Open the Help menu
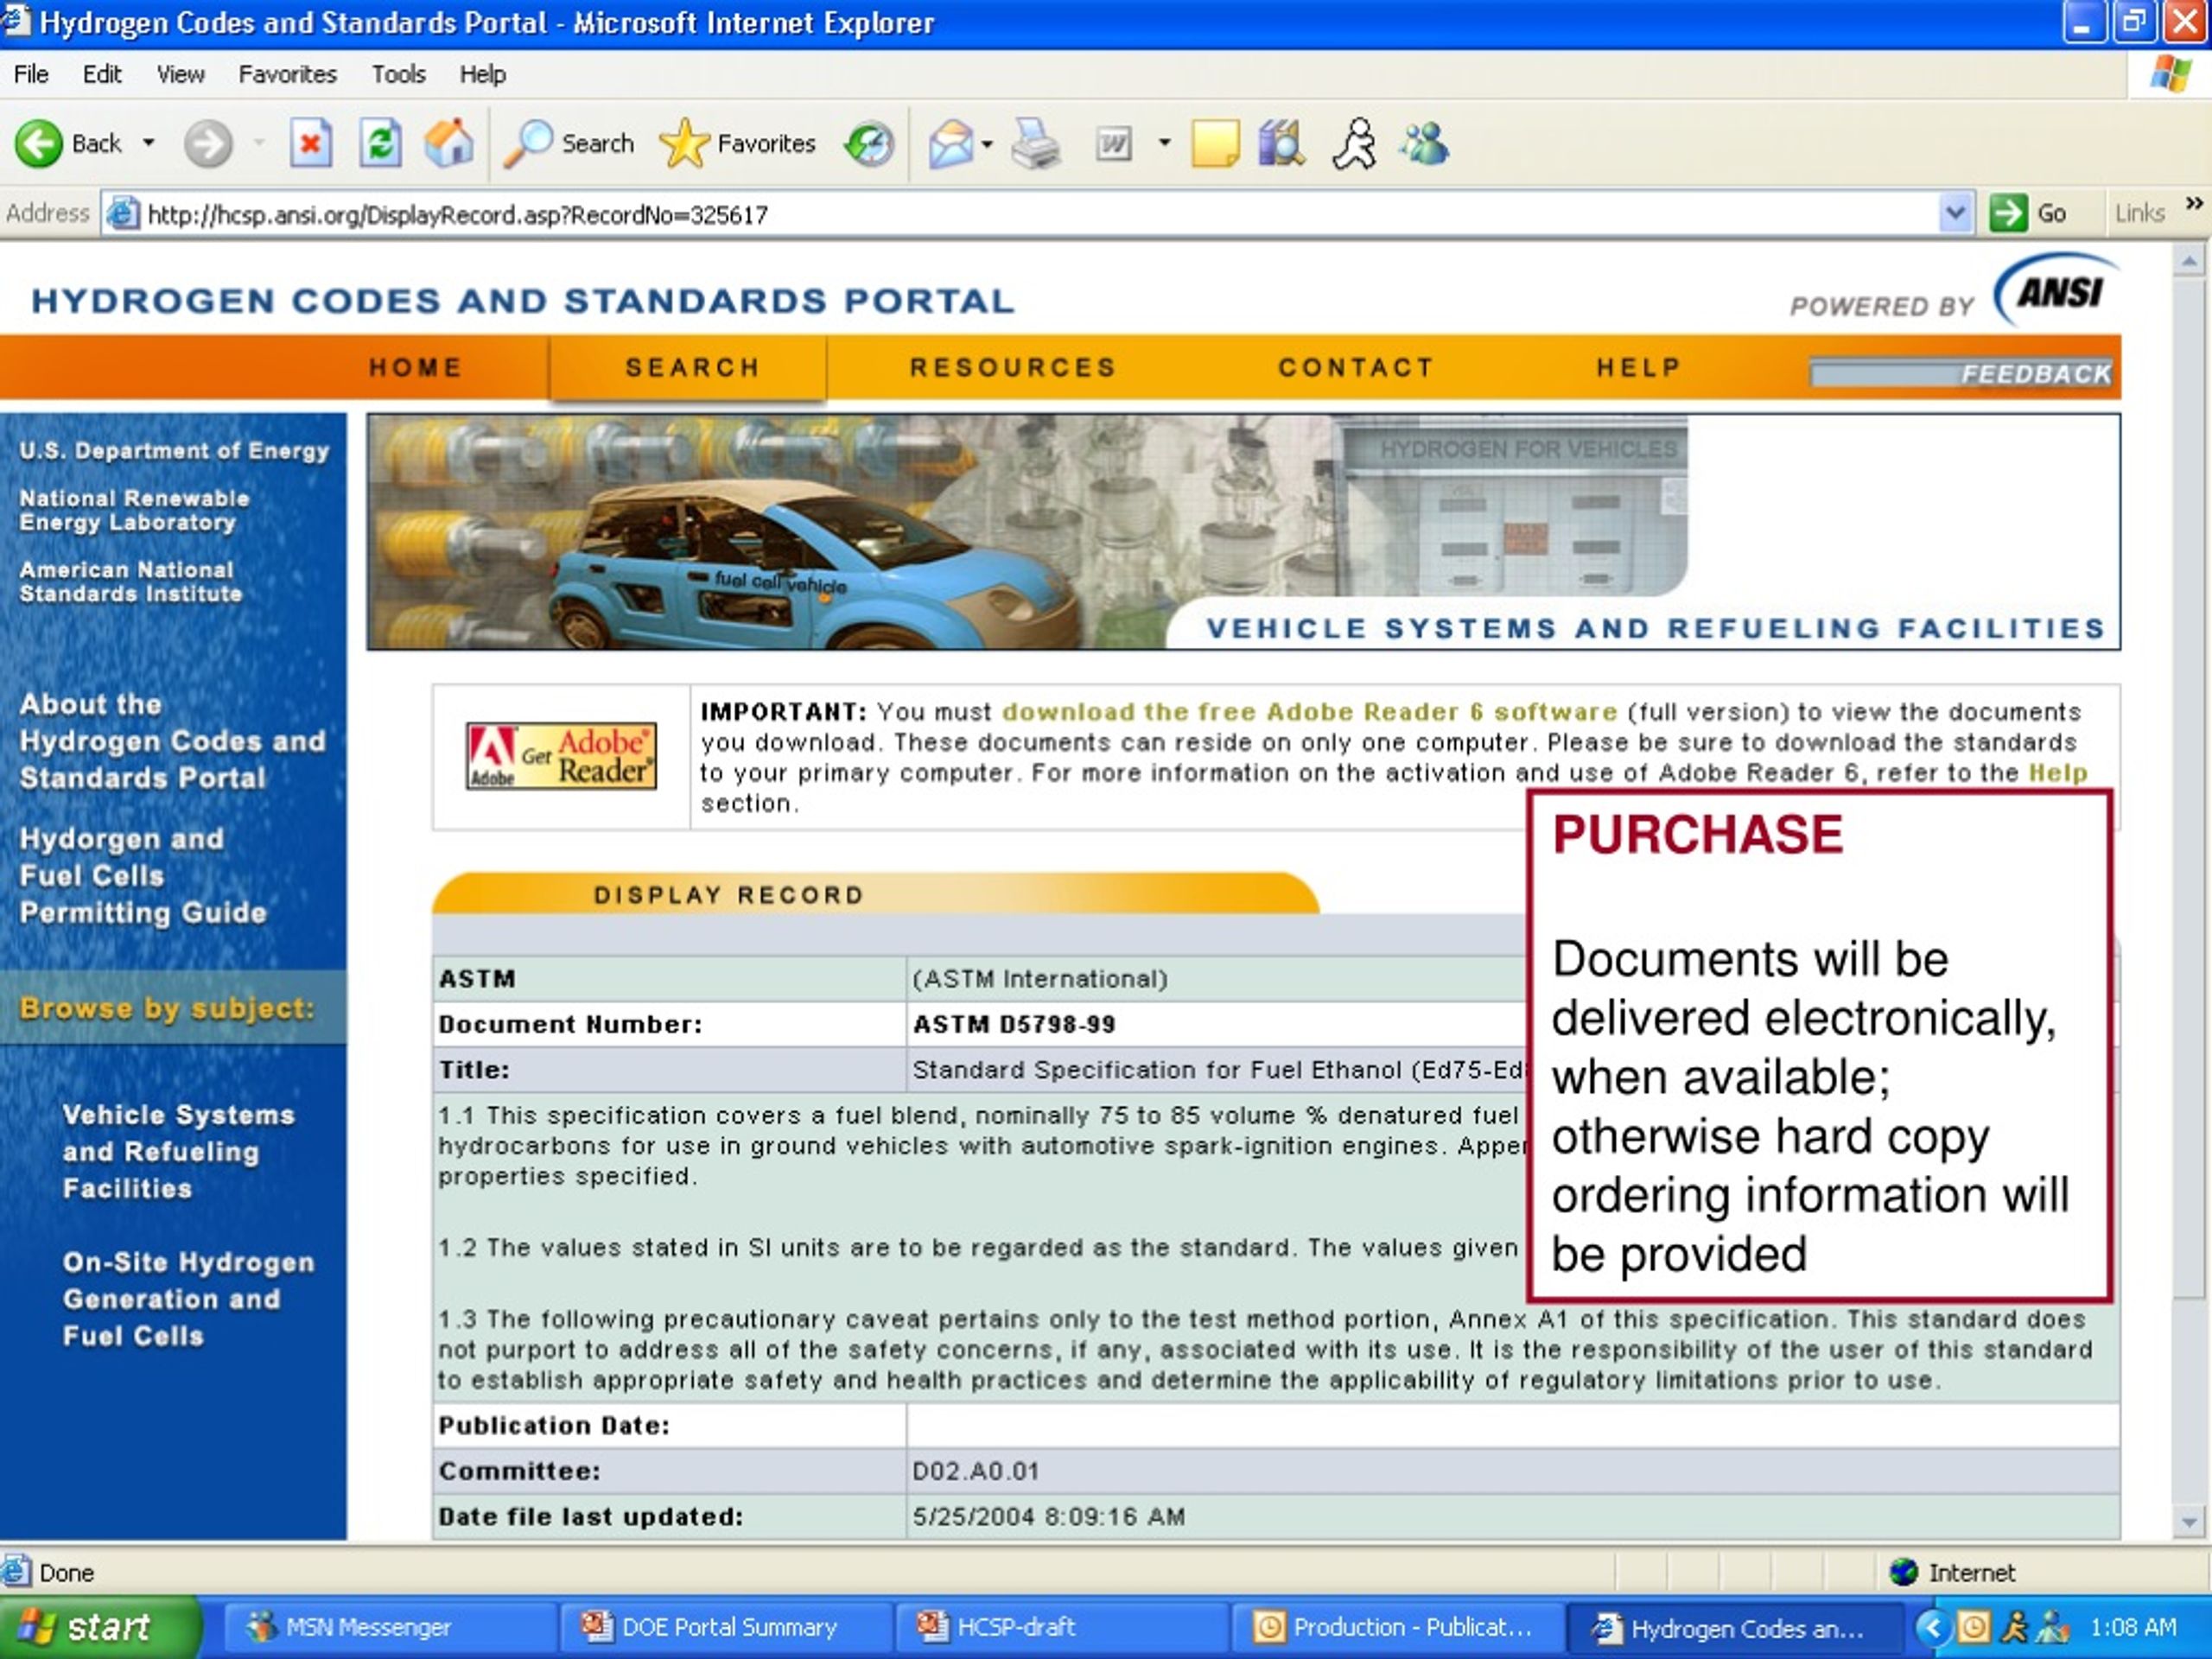This screenshot has height=1659, width=2212. 482,74
